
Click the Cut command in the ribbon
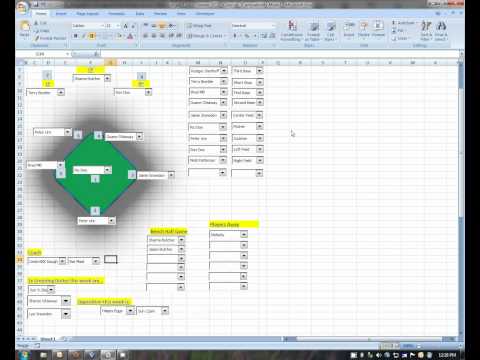41,23
